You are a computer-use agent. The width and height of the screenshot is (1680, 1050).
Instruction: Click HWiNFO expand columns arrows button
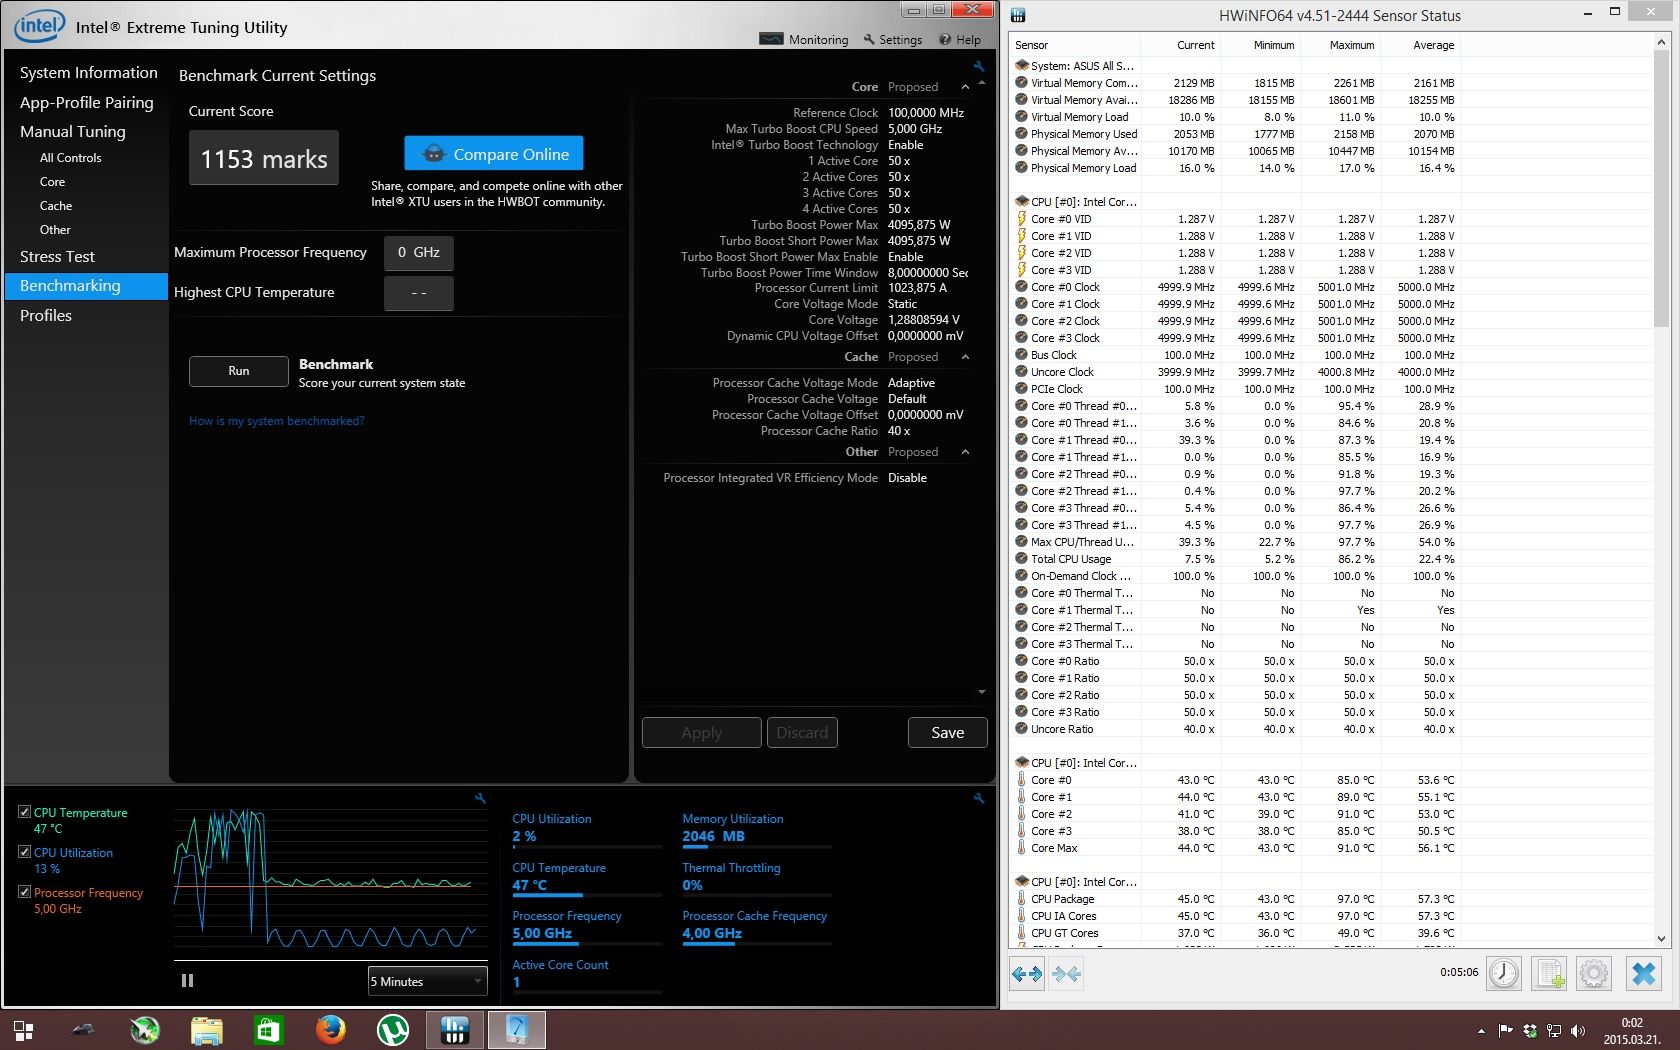1027,973
